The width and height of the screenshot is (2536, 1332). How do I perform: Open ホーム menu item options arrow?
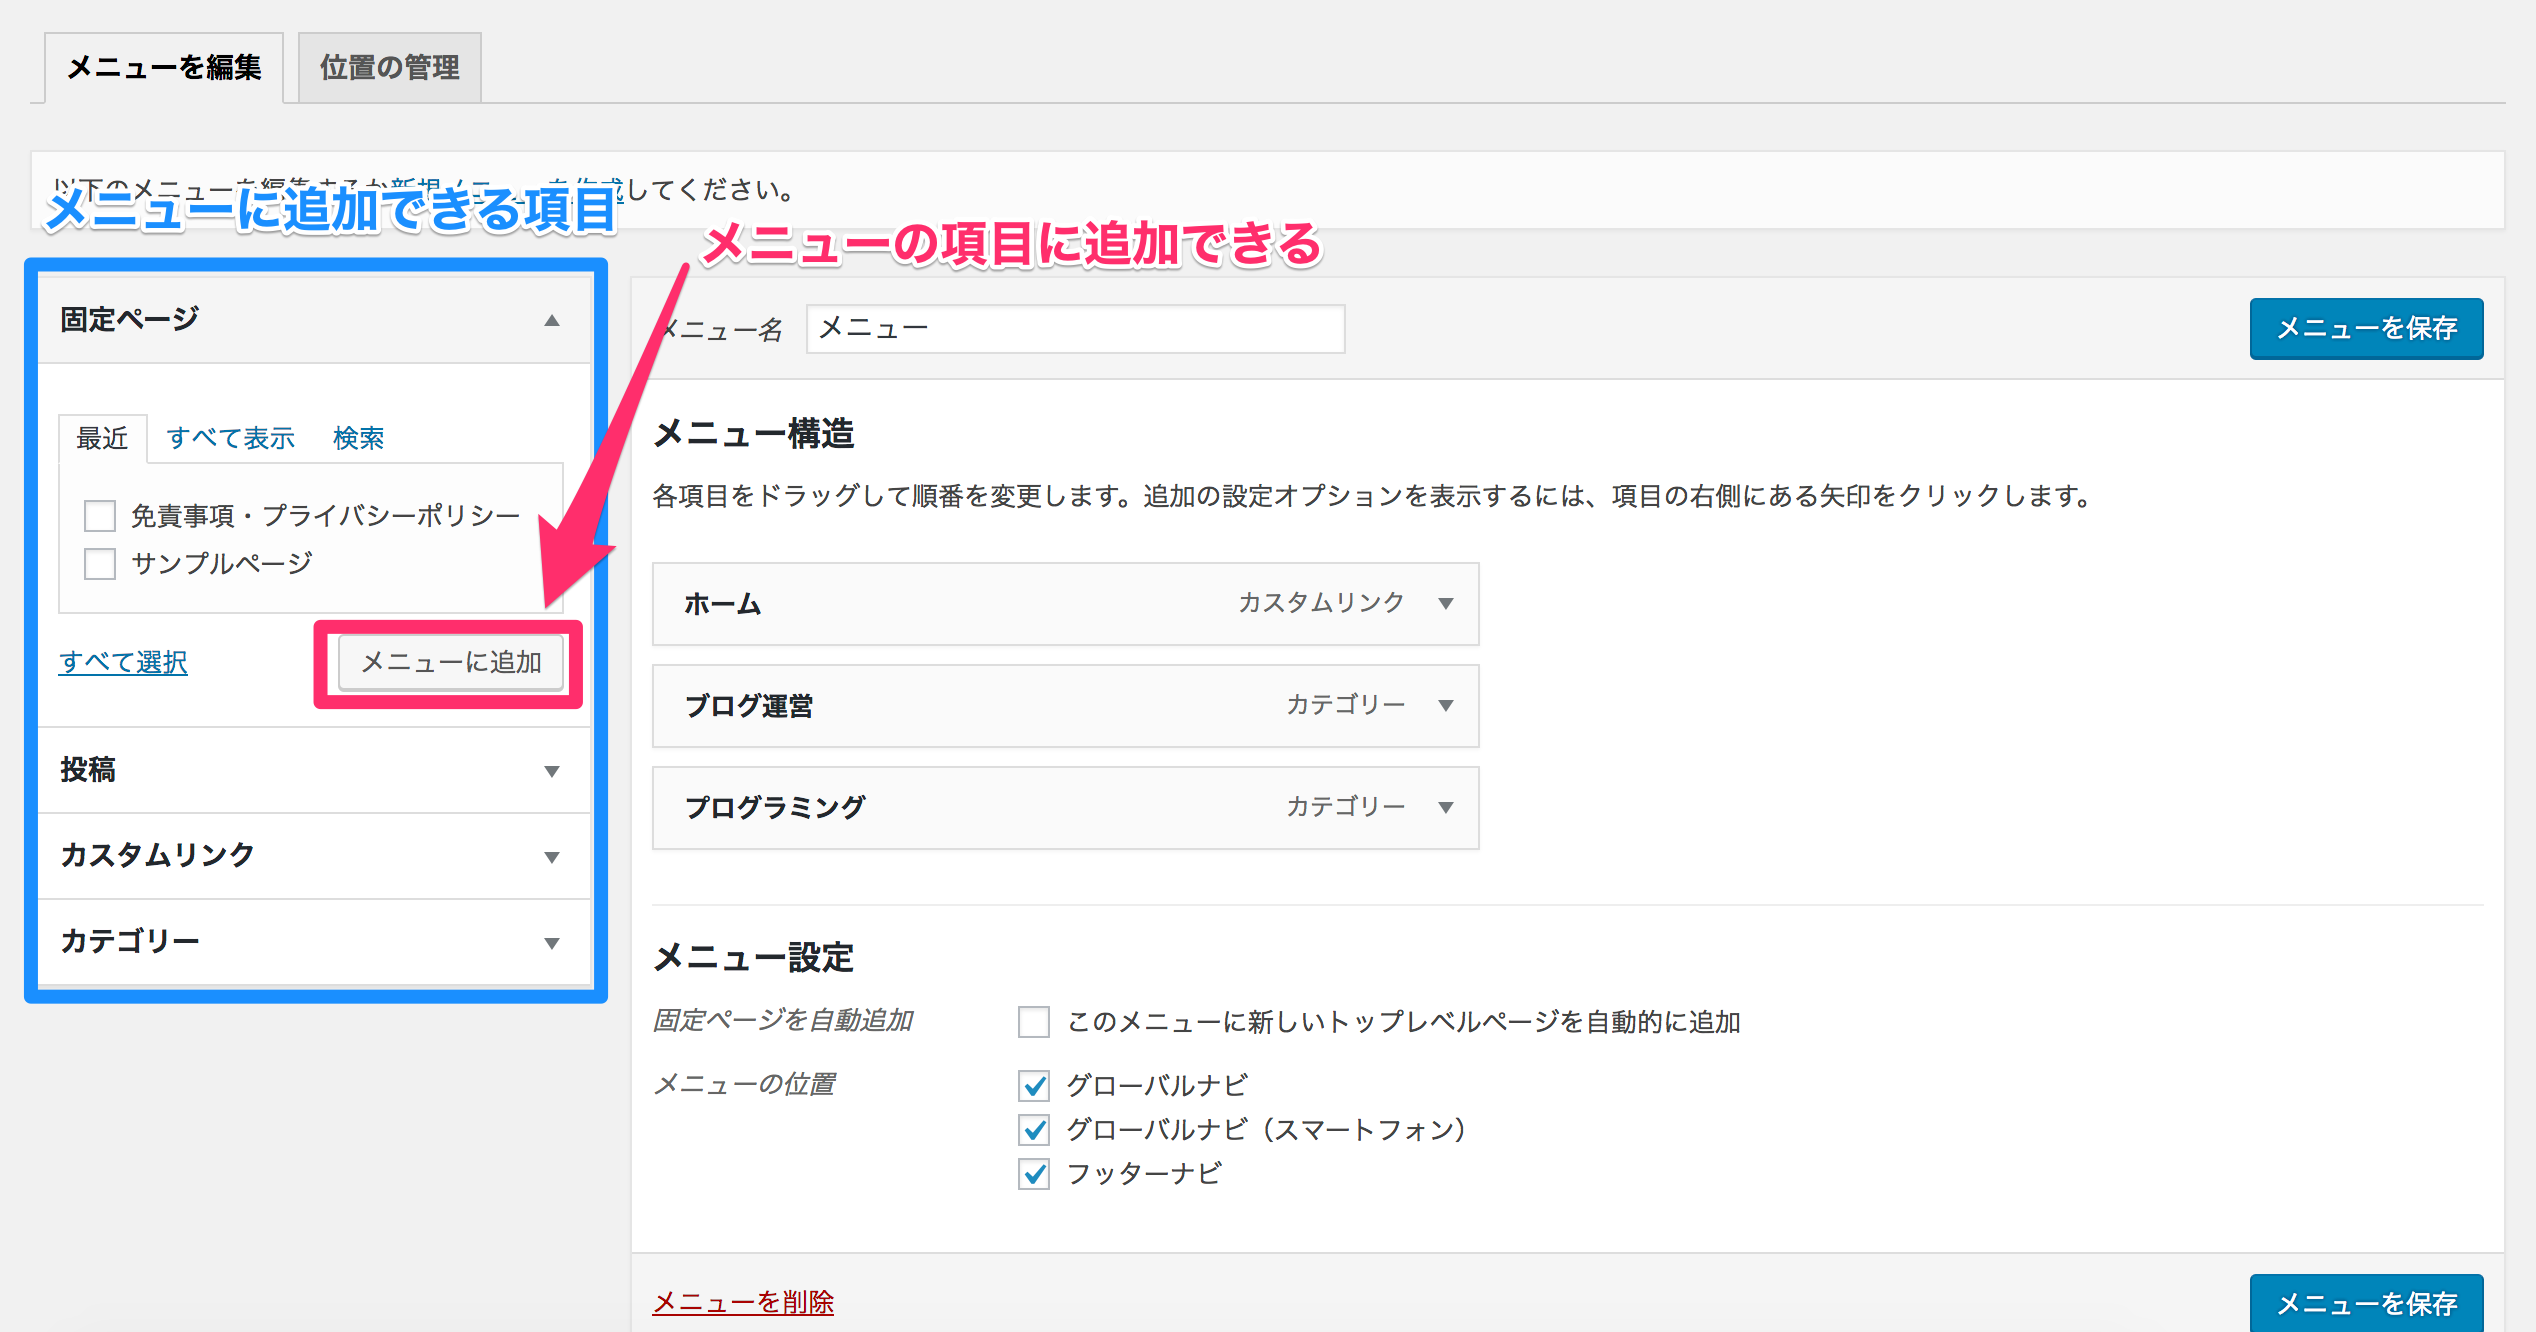click(x=1445, y=603)
